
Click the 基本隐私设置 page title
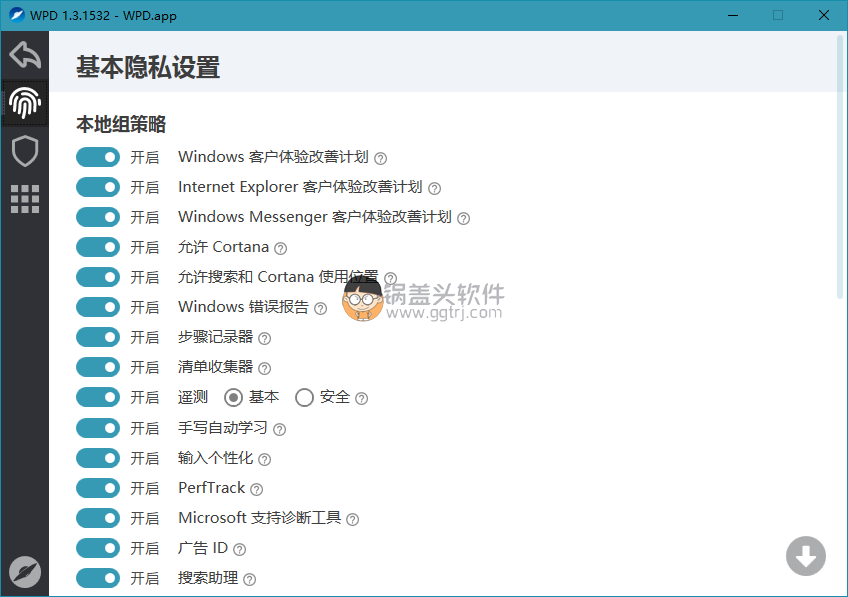(148, 68)
